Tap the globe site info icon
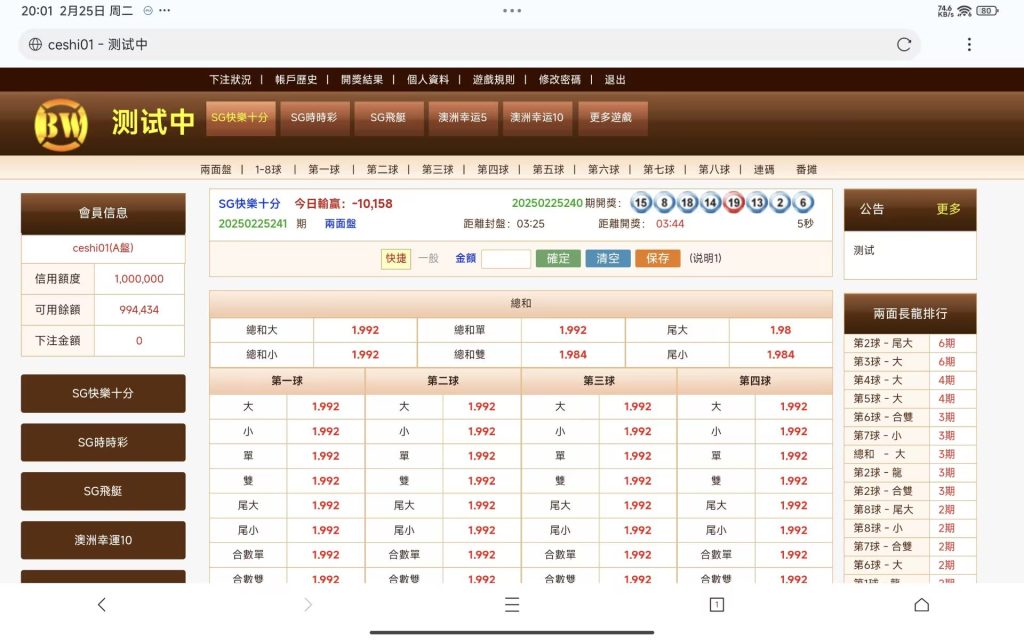 coord(35,44)
